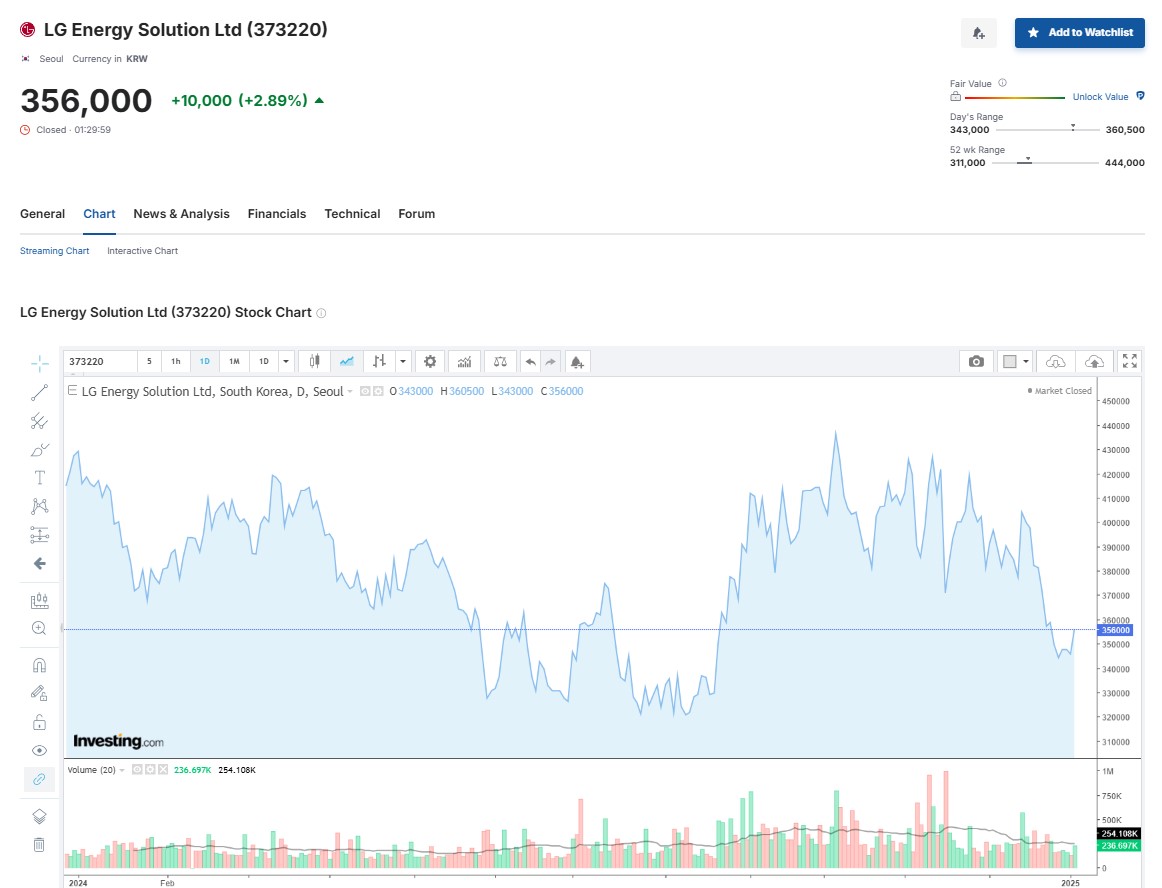The height and width of the screenshot is (888, 1162).
Task: Select the text annotation tool
Action: tap(39, 478)
